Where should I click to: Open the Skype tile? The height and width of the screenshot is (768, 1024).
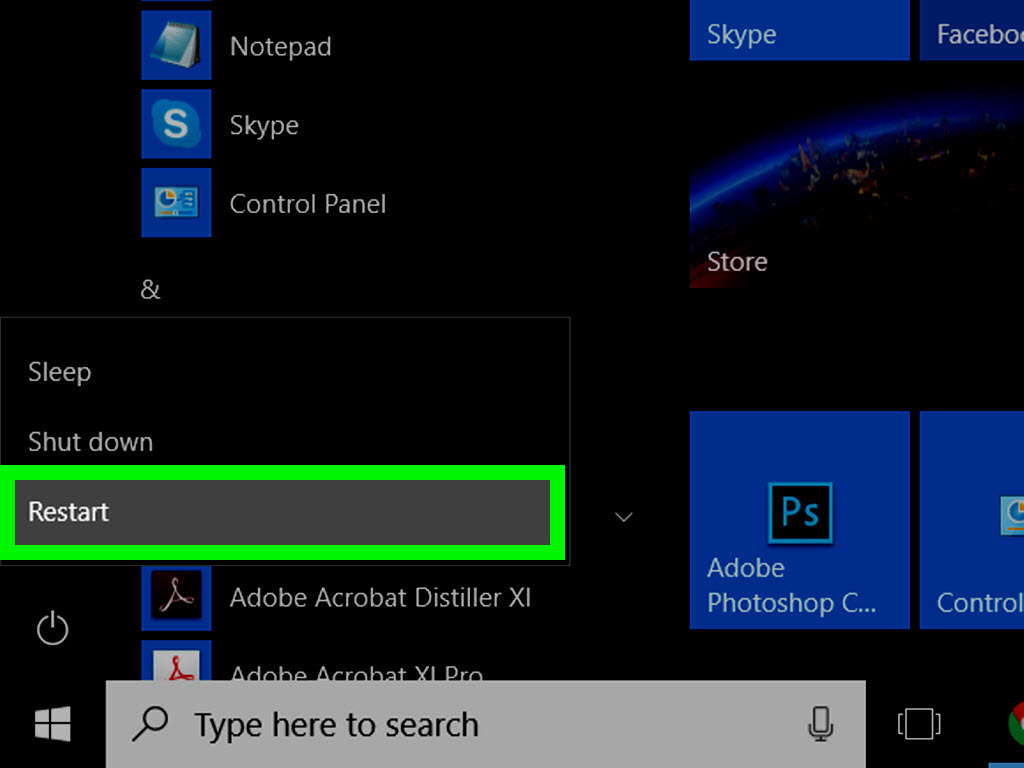point(799,30)
